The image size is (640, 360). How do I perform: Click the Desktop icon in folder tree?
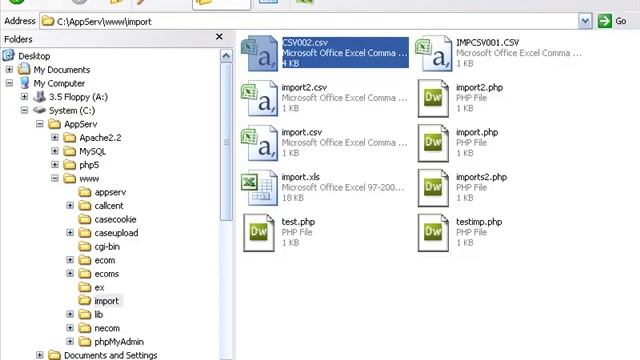pos(9,55)
